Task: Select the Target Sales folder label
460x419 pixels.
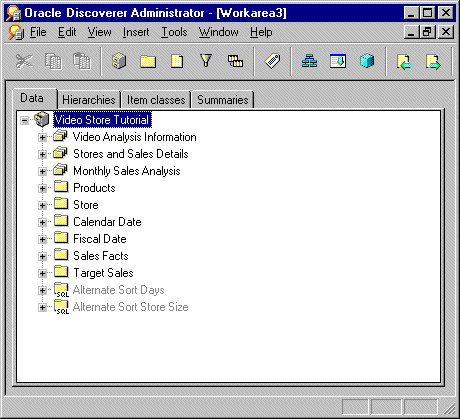Action: coord(103,273)
